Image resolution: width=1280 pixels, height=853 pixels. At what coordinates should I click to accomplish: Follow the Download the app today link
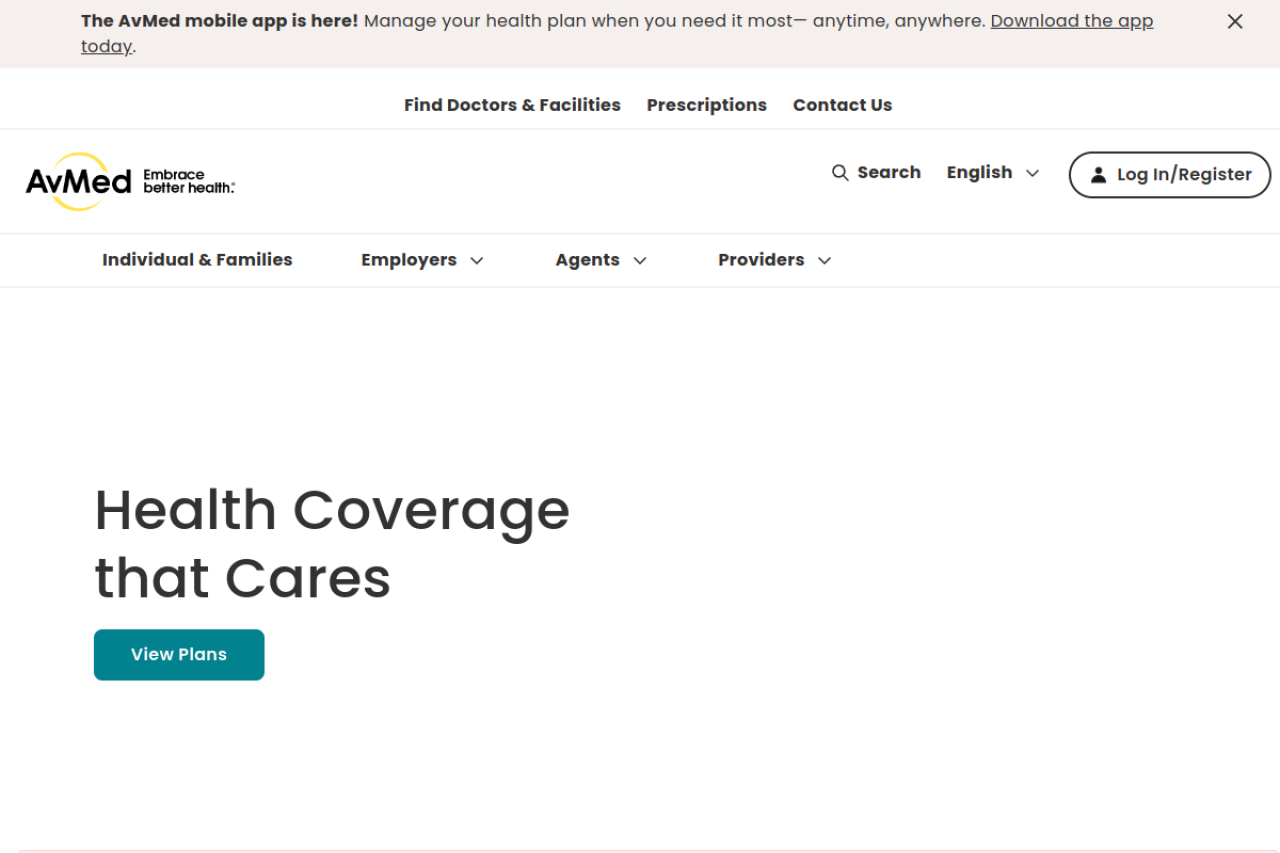point(1071,21)
